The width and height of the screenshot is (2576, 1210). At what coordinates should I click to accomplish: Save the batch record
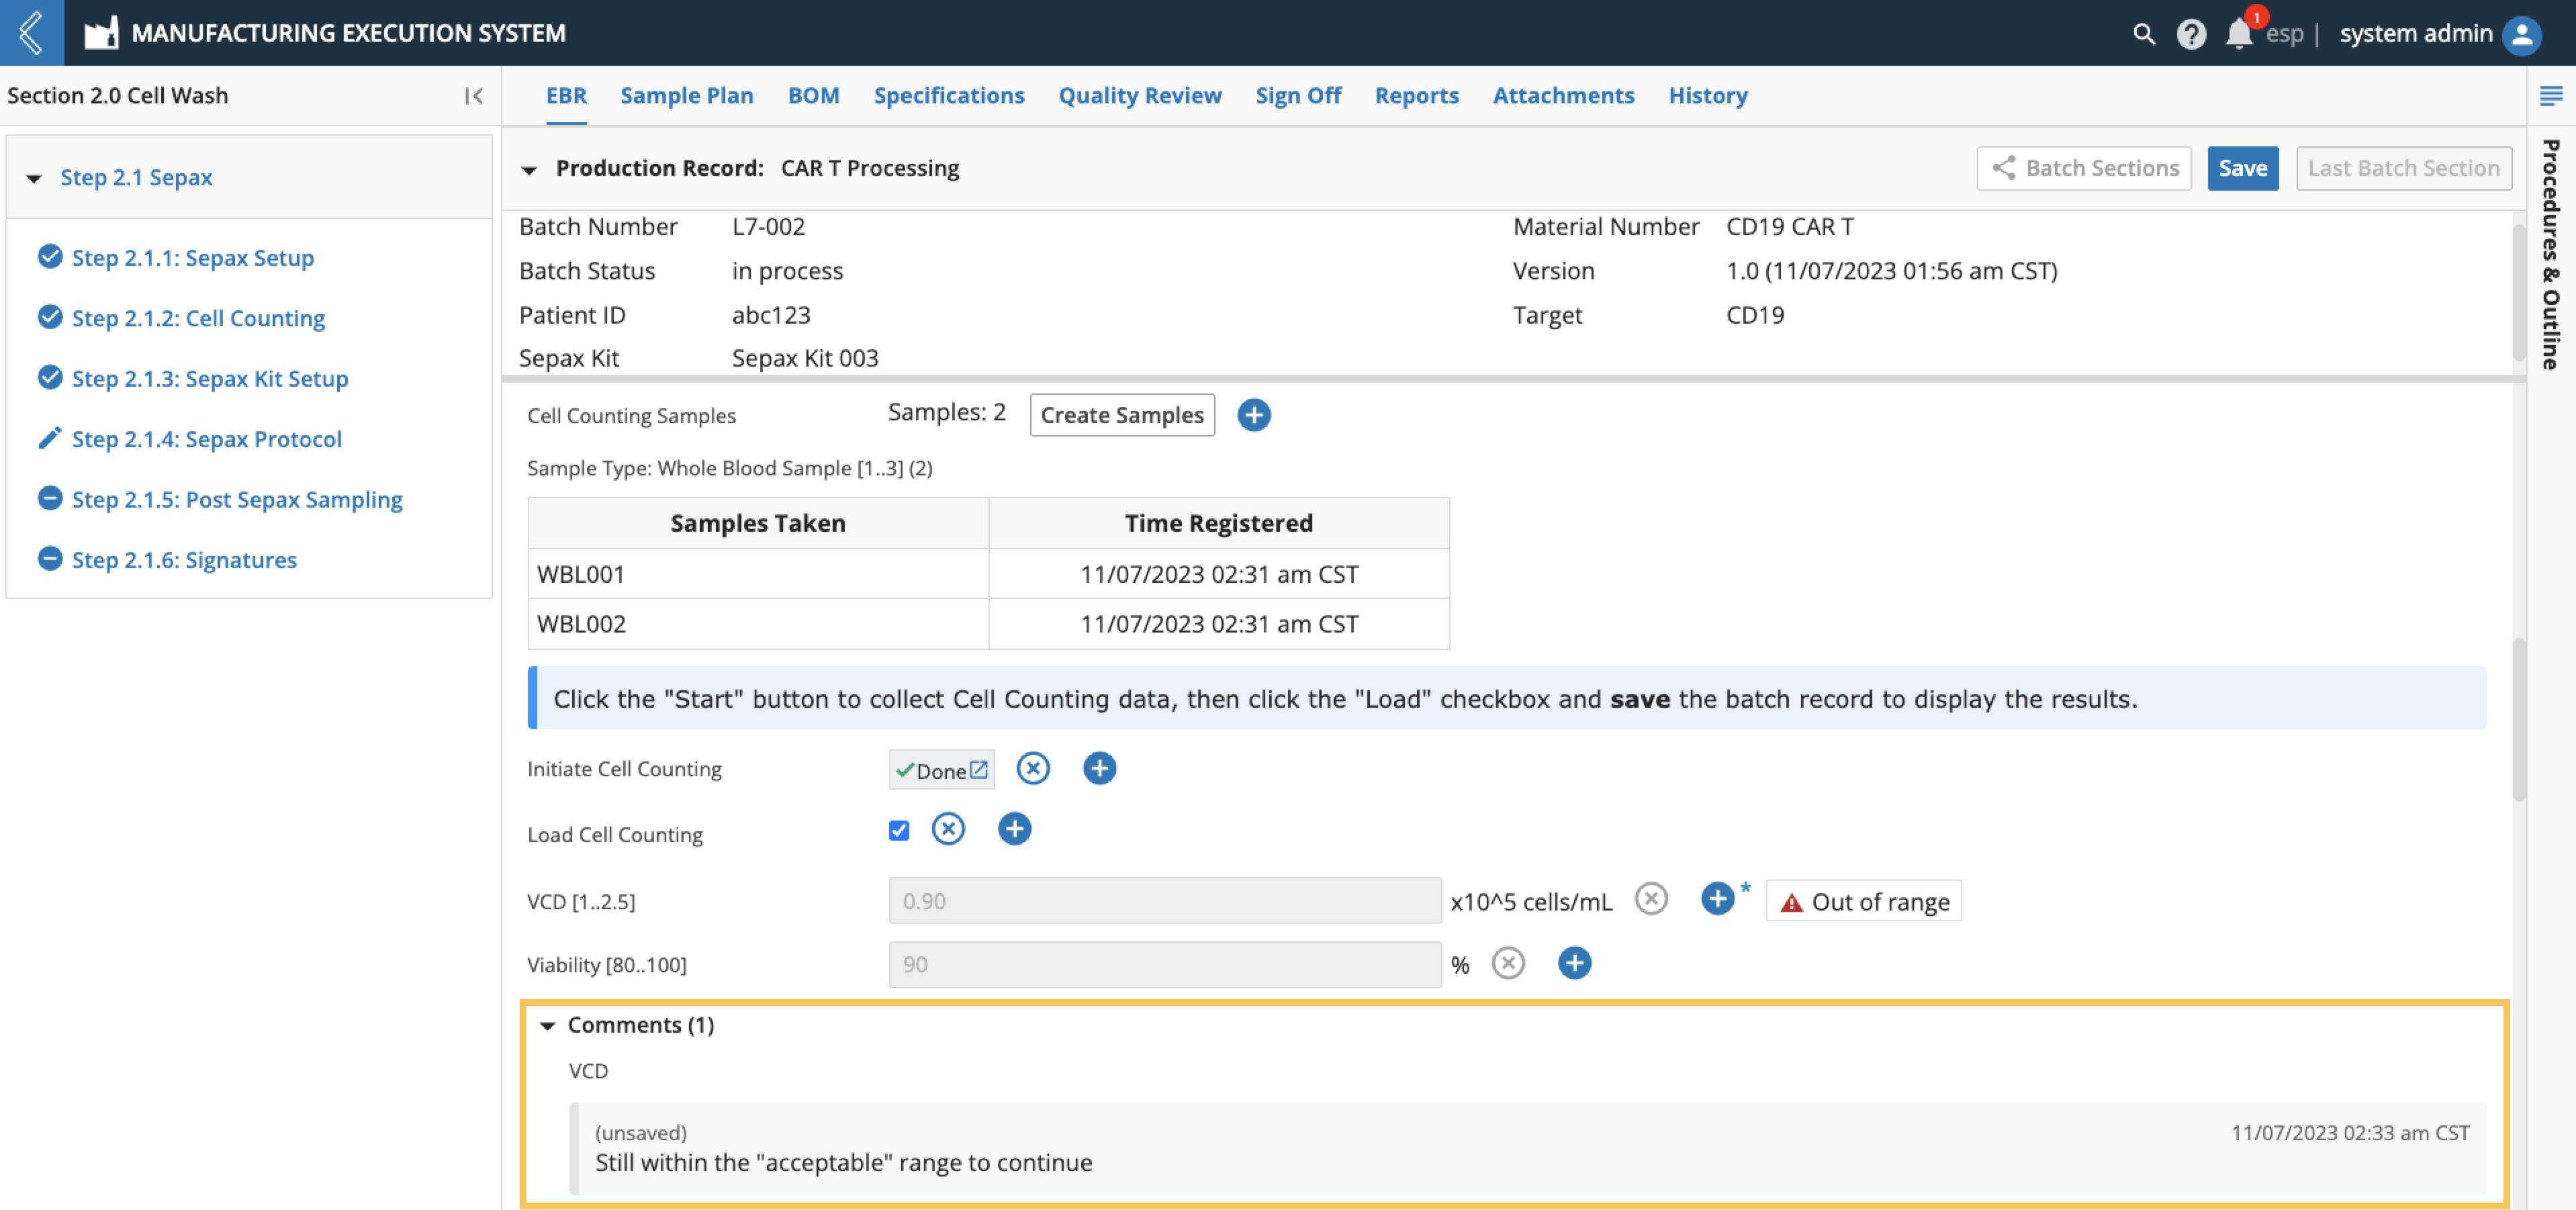click(x=2242, y=168)
